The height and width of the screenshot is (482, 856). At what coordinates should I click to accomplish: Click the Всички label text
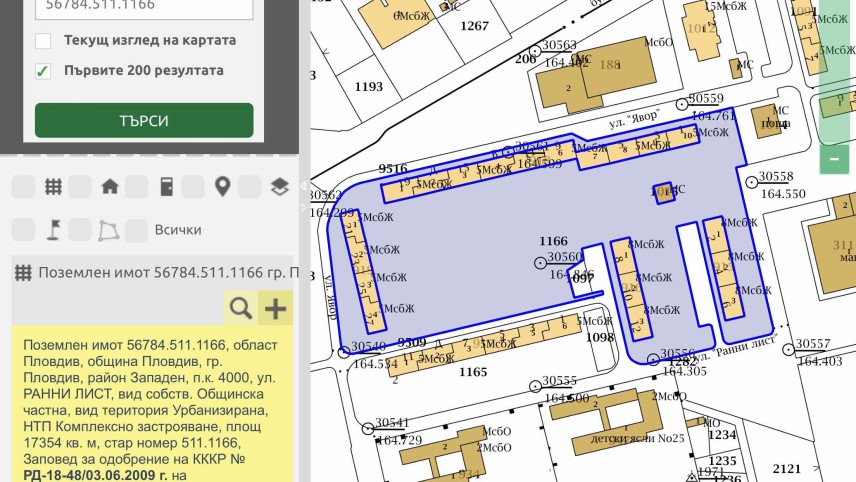point(178,230)
